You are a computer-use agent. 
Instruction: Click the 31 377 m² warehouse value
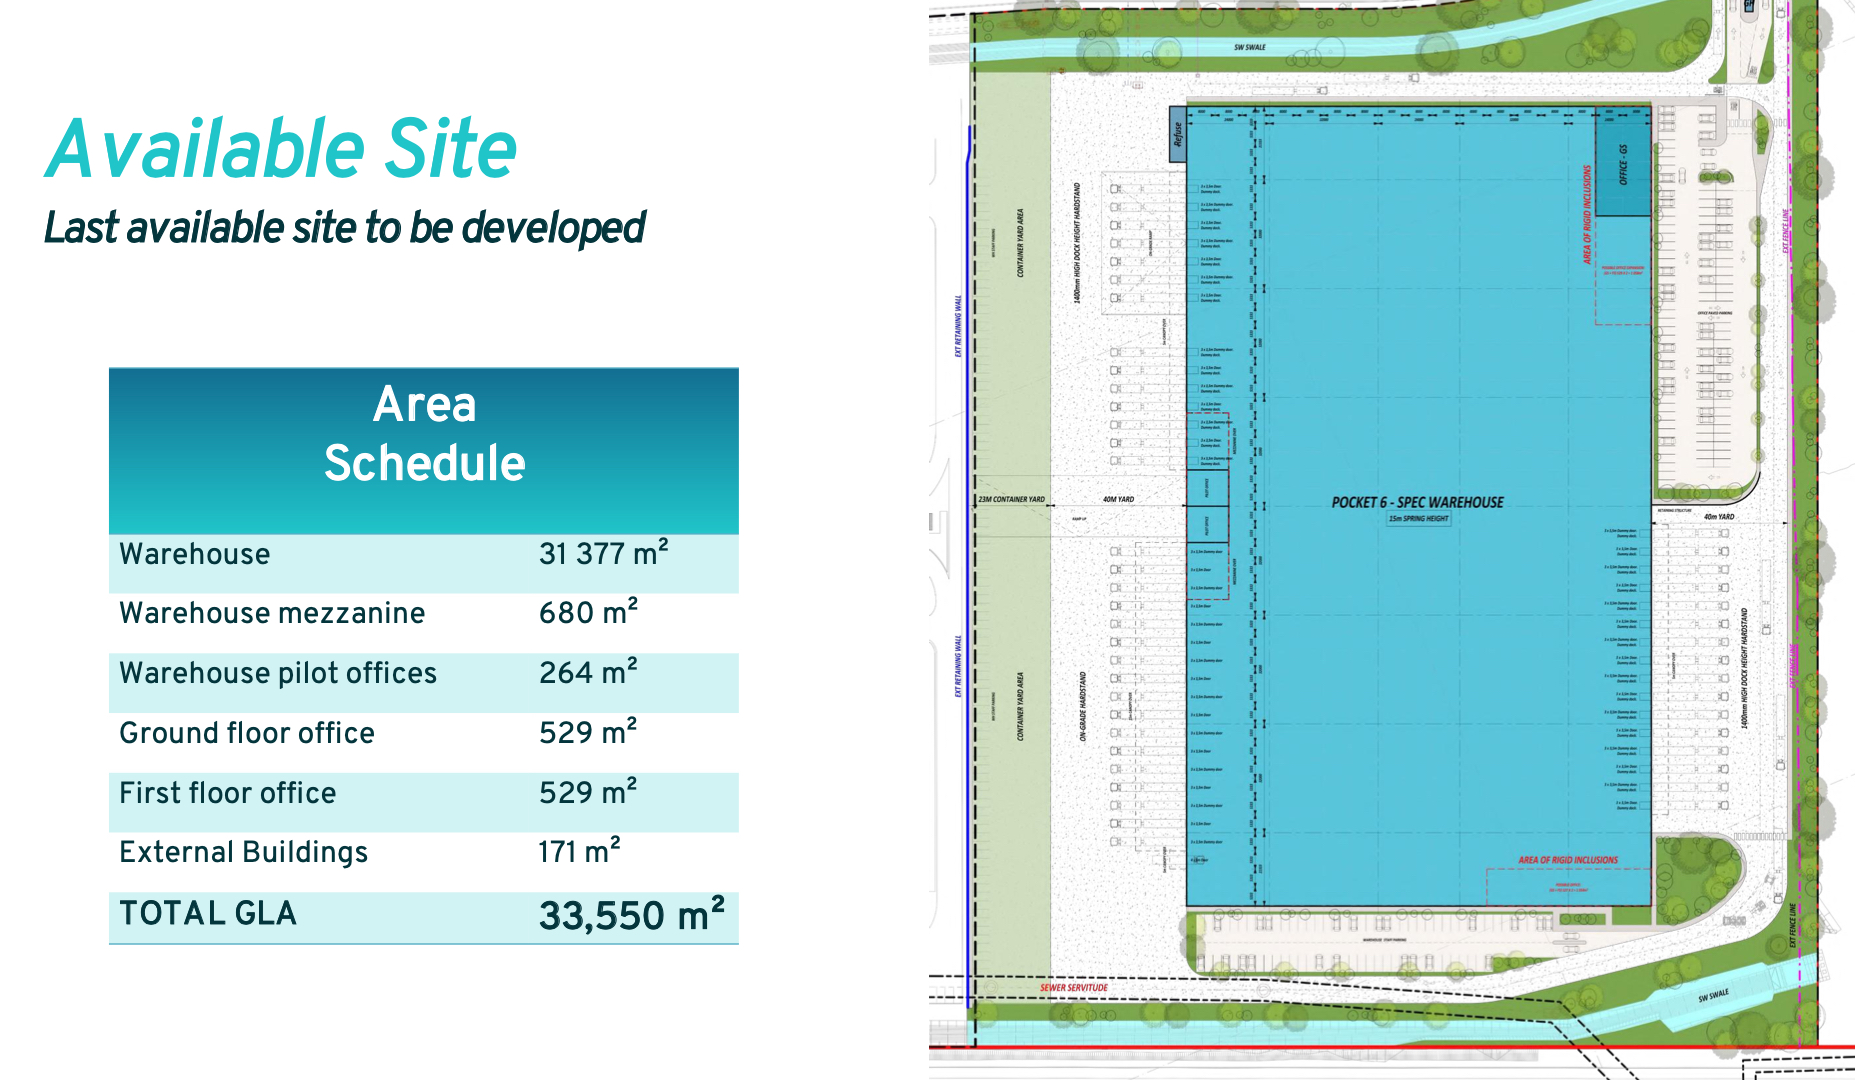pyautogui.click(x=603, y=554)
